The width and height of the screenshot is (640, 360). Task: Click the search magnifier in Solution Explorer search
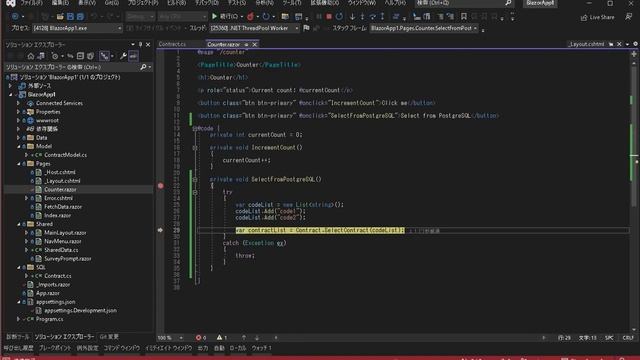point(143,67)
